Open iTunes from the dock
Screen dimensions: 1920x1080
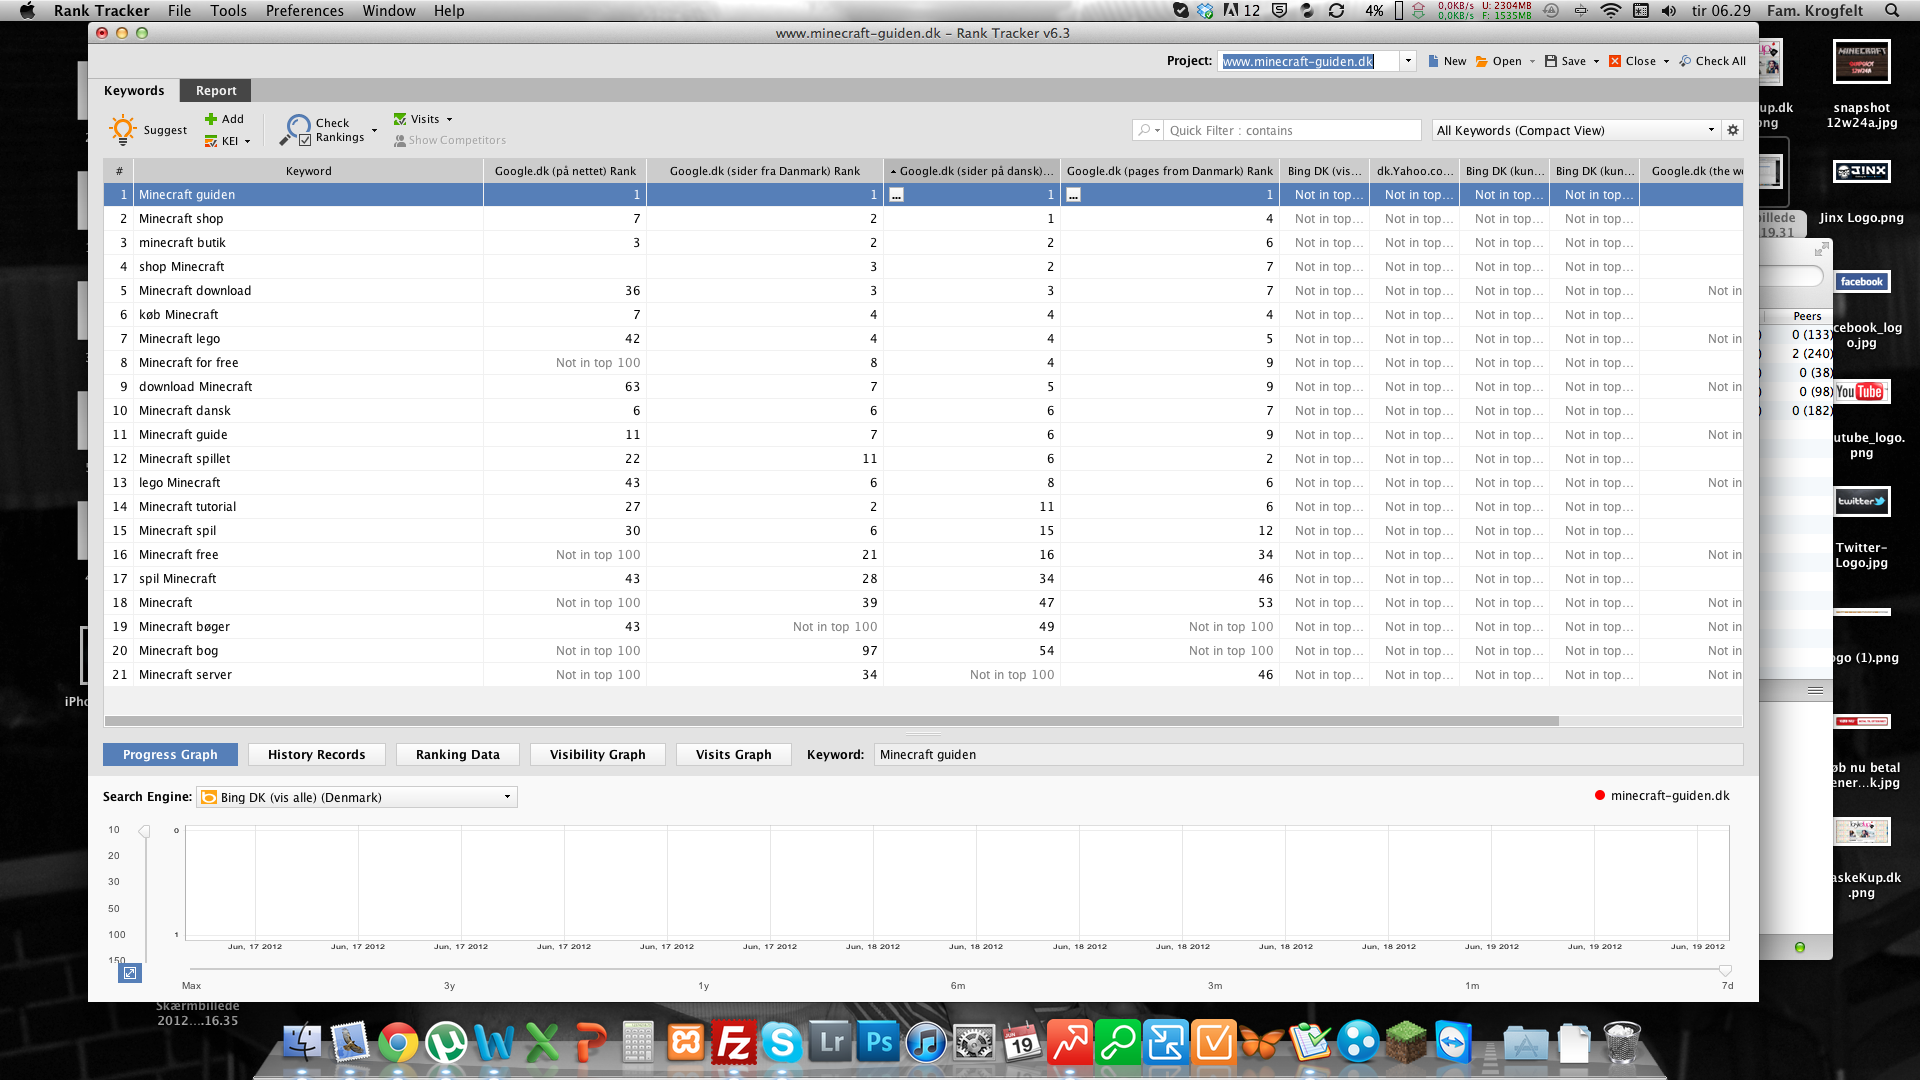[926, 1043]
